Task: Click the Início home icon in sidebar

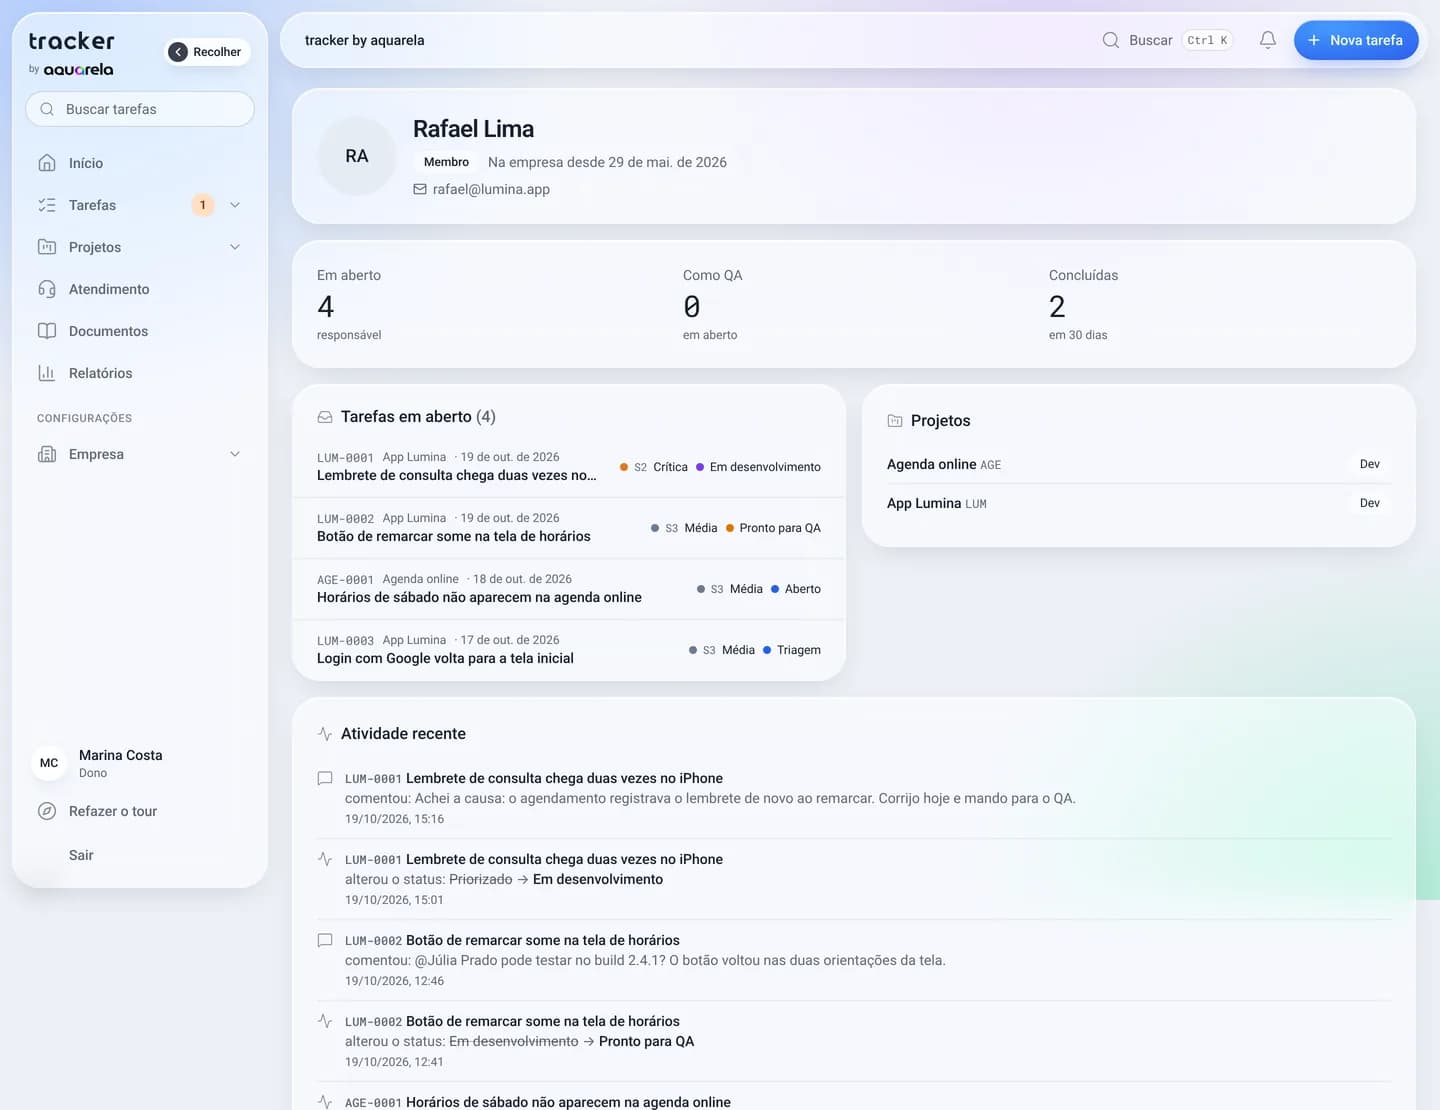Action: (x=47, y=163)
